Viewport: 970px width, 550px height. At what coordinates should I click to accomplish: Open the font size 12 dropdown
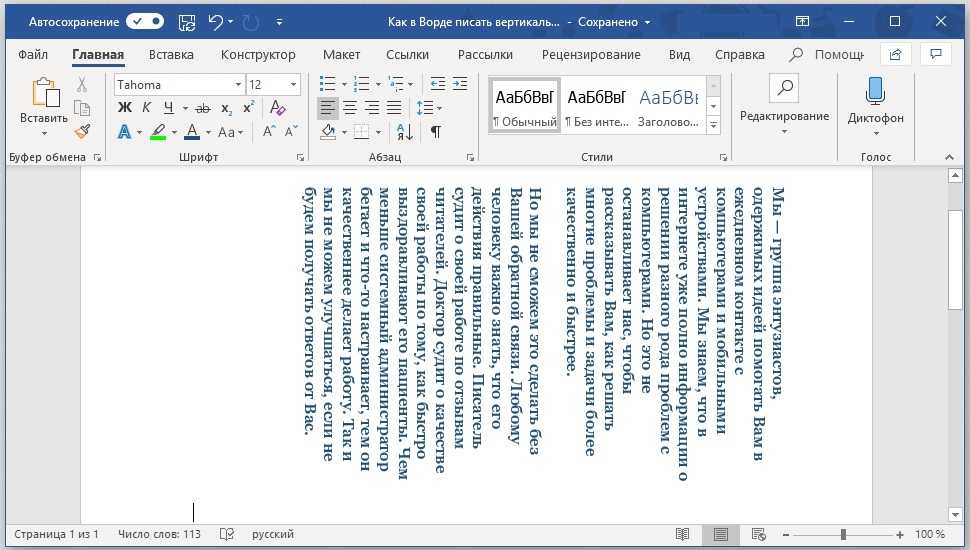[293, 85]
